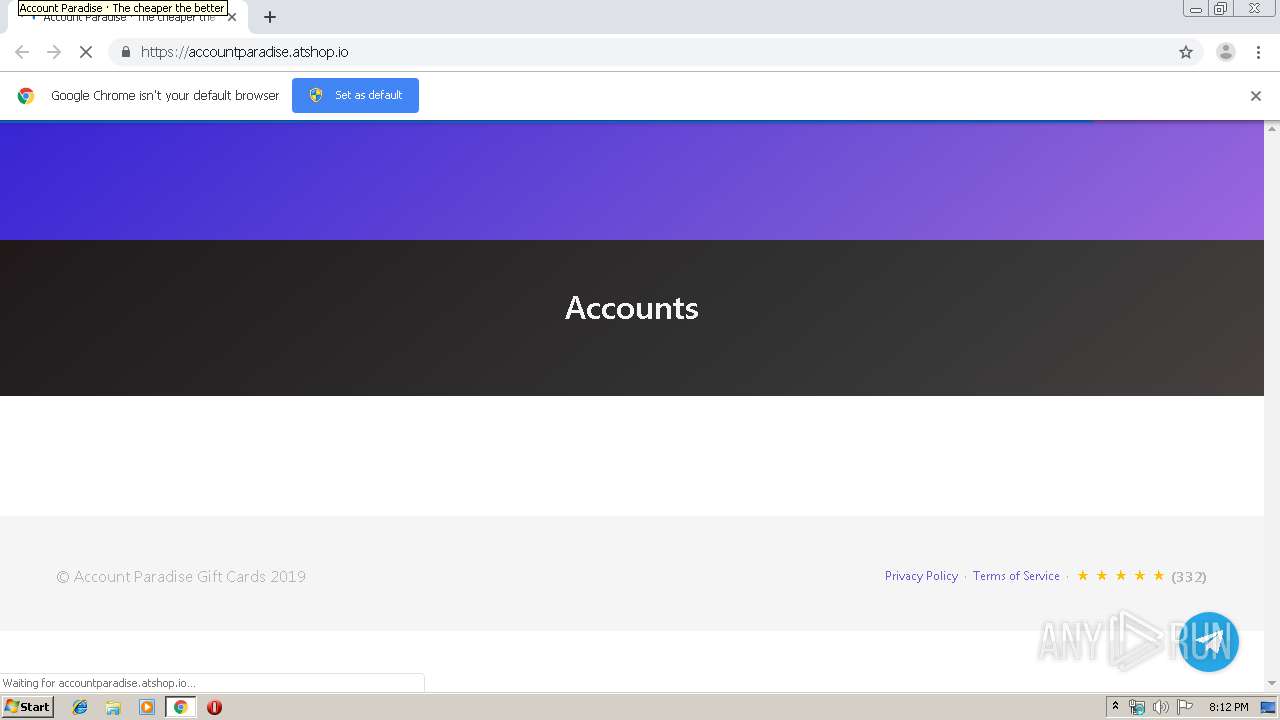Click the Account Paradise Gift Cards copyright text

pyautogui.click(x=181, y=577)
